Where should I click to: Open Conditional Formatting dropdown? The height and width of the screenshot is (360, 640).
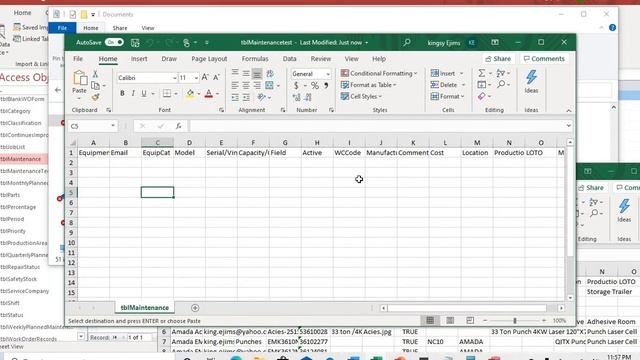[379, 73]
